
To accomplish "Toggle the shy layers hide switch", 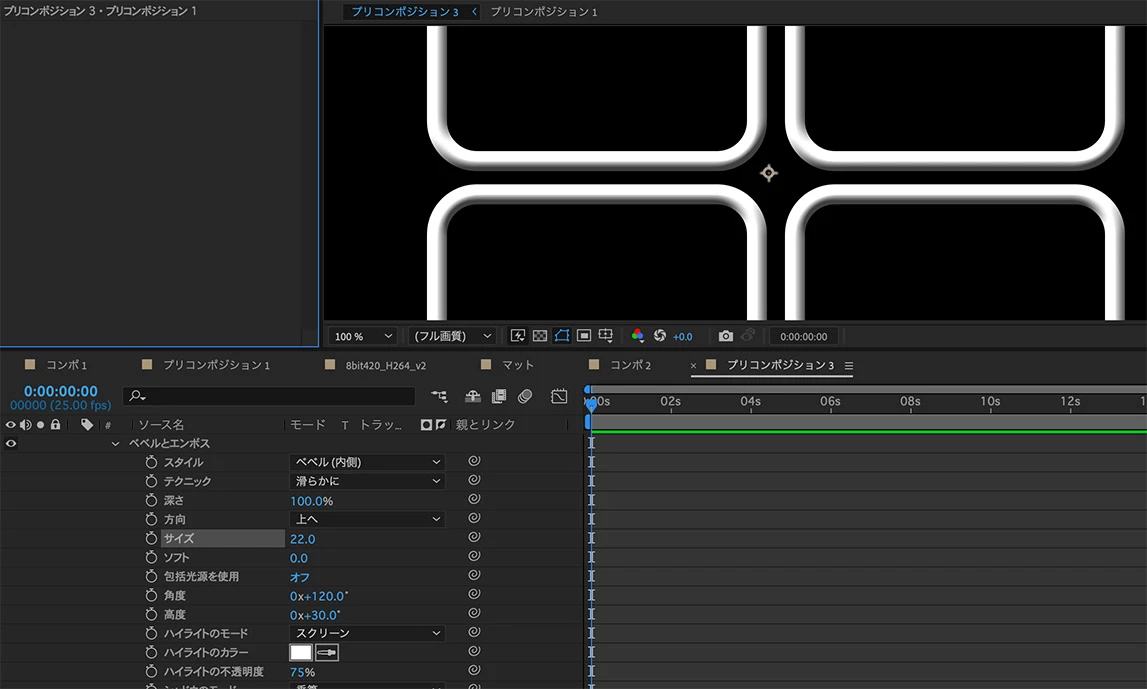I will point(473,396).
